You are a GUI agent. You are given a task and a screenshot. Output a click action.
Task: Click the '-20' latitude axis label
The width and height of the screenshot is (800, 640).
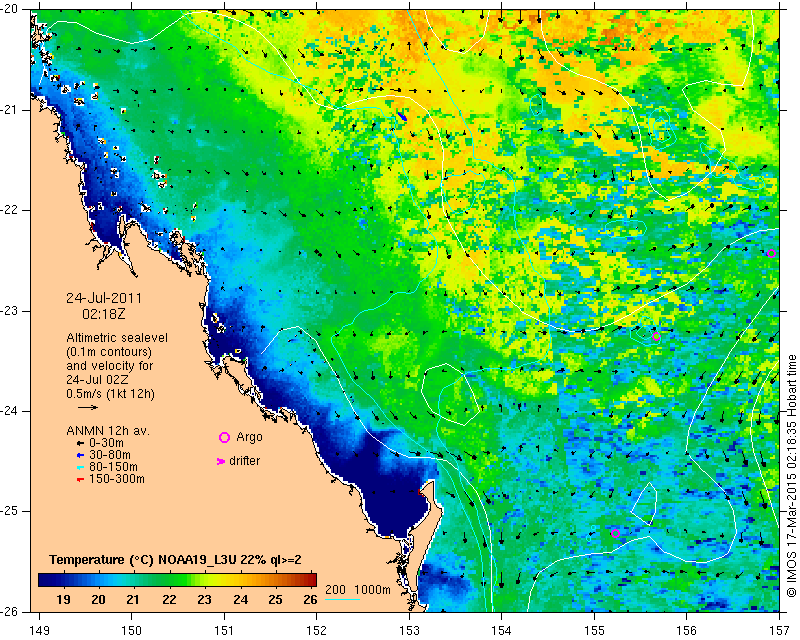pos(9,9)
